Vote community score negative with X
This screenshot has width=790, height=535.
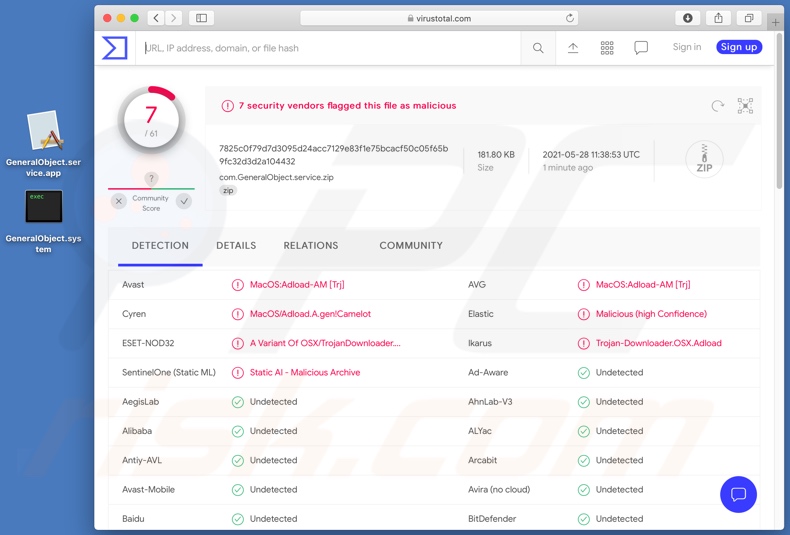coord(118,202)
